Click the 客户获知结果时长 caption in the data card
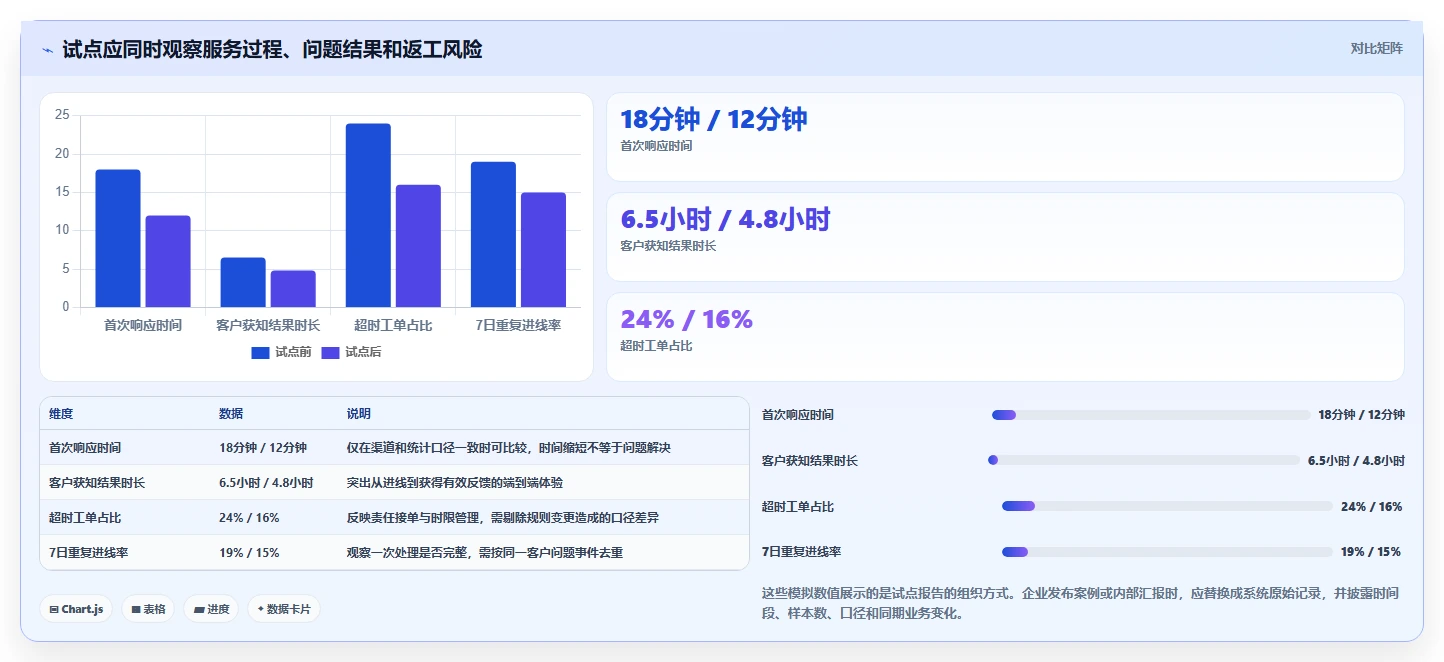Image resolution: width=1444 pixels, height=662 pixels. click(668, 246)
